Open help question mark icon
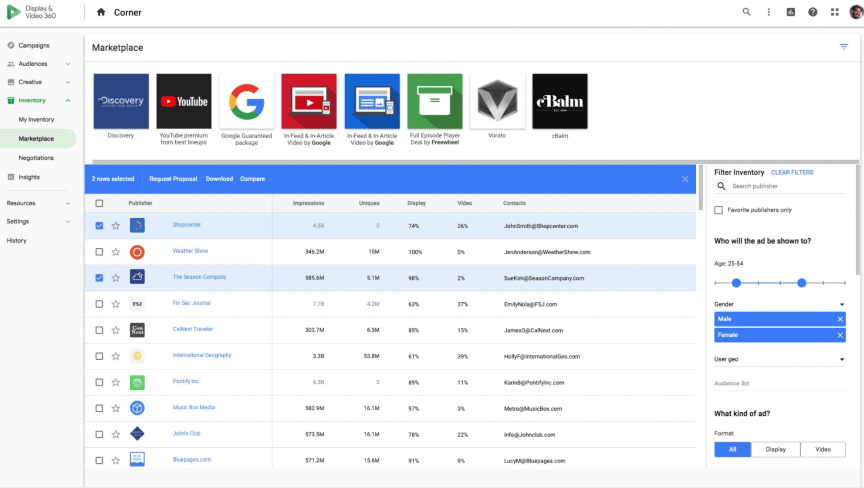 pyautogui.click(x=813, y=12)
